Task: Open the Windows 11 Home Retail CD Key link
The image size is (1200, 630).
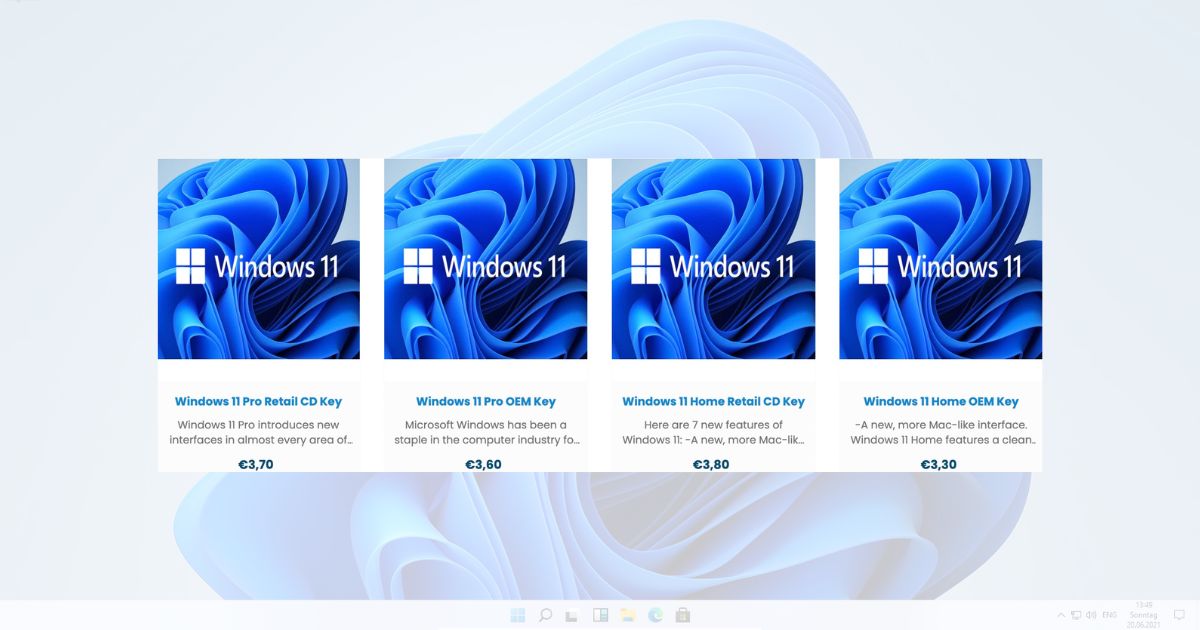Action: [713, 402]
